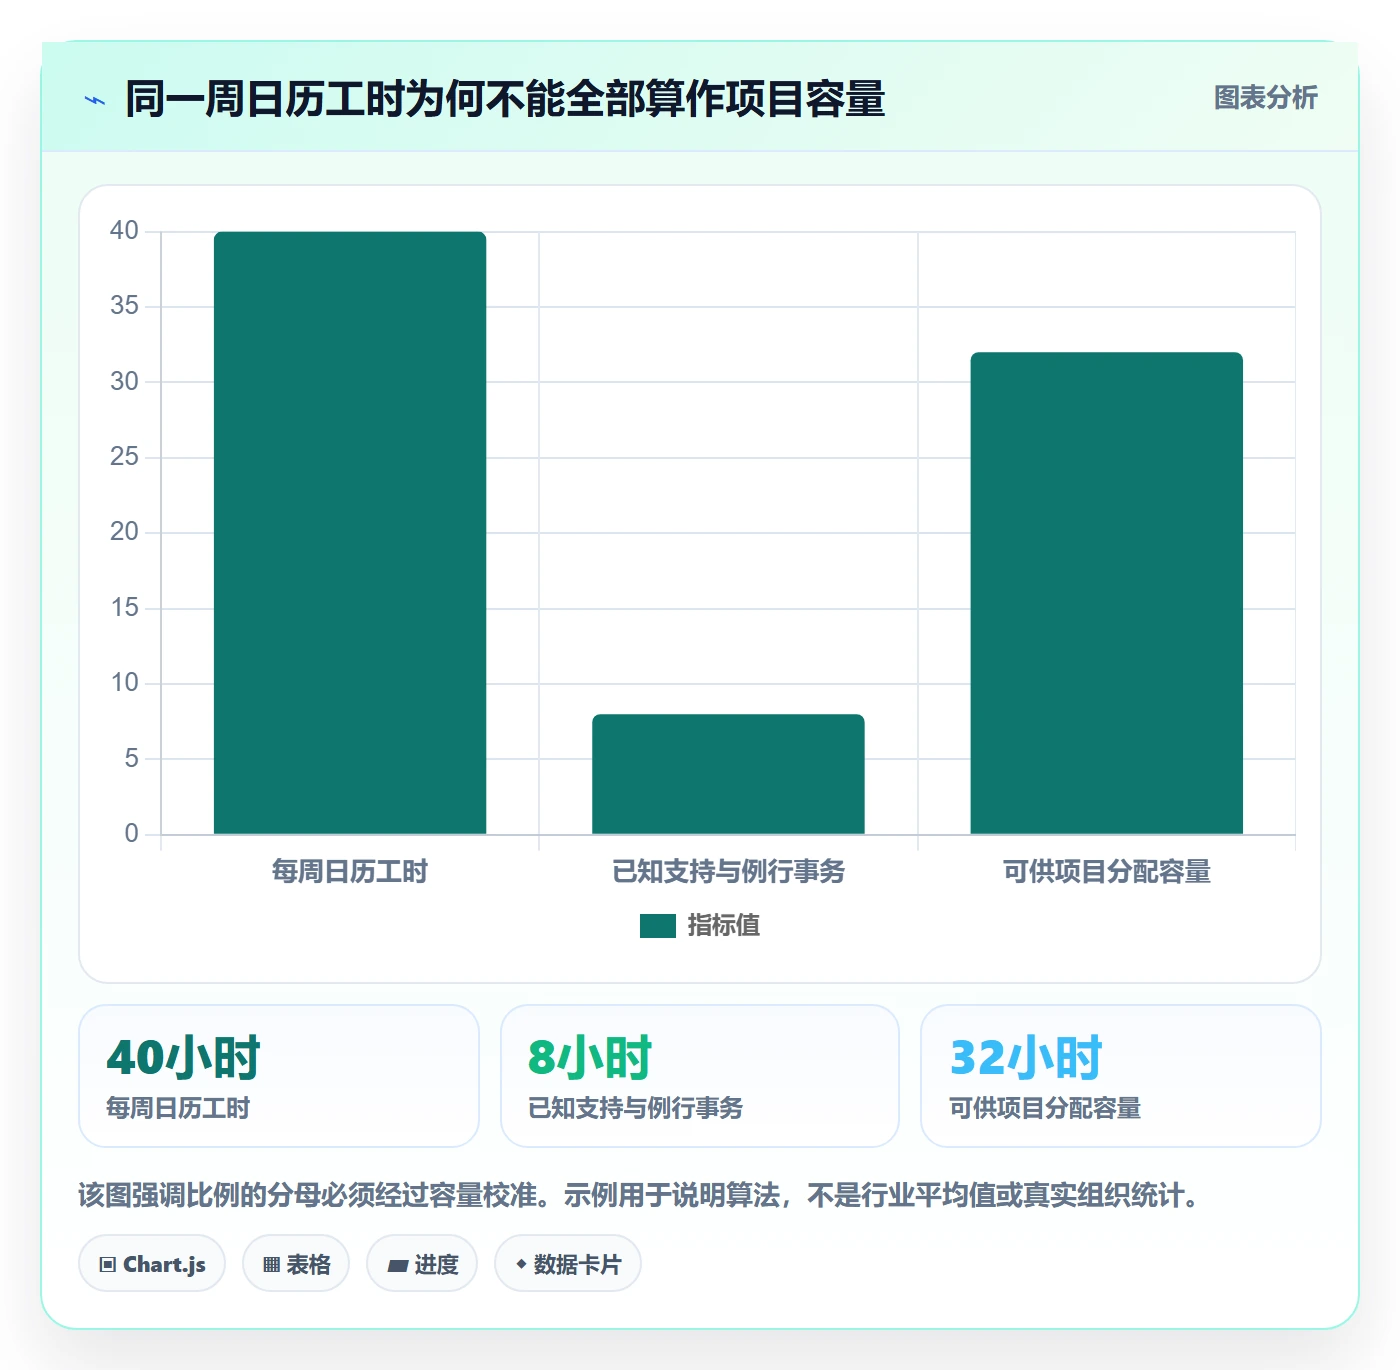Screen dimensions: 1400x1370
Task: Click the y-axis tick label 40
Action: point(124,231)
